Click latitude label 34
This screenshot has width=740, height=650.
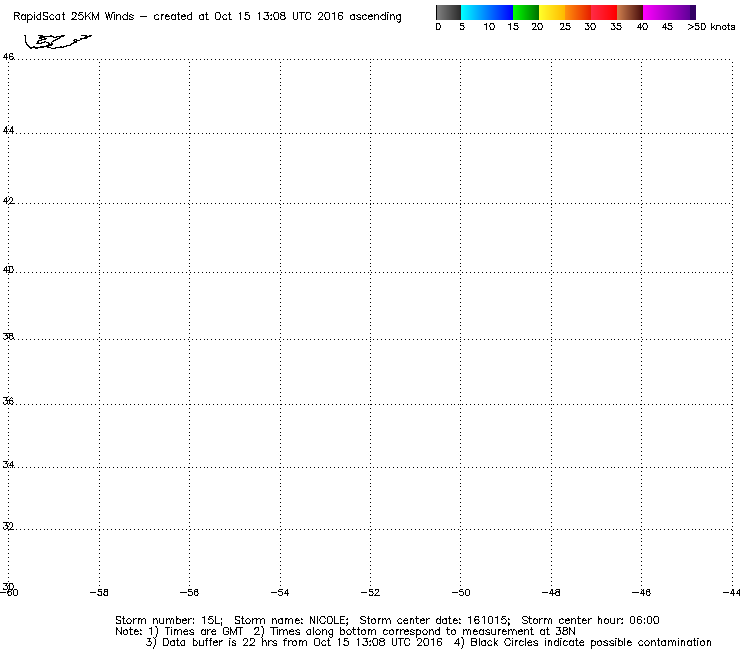8,464
